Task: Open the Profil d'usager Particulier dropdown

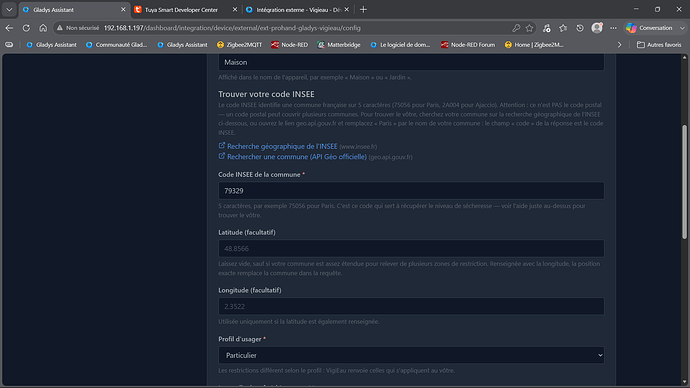Action: [411, 355]
